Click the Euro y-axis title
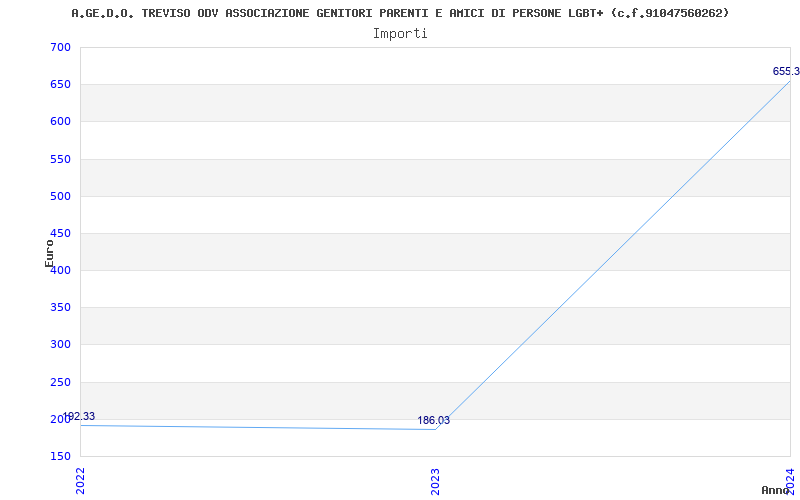 point(49,254)
